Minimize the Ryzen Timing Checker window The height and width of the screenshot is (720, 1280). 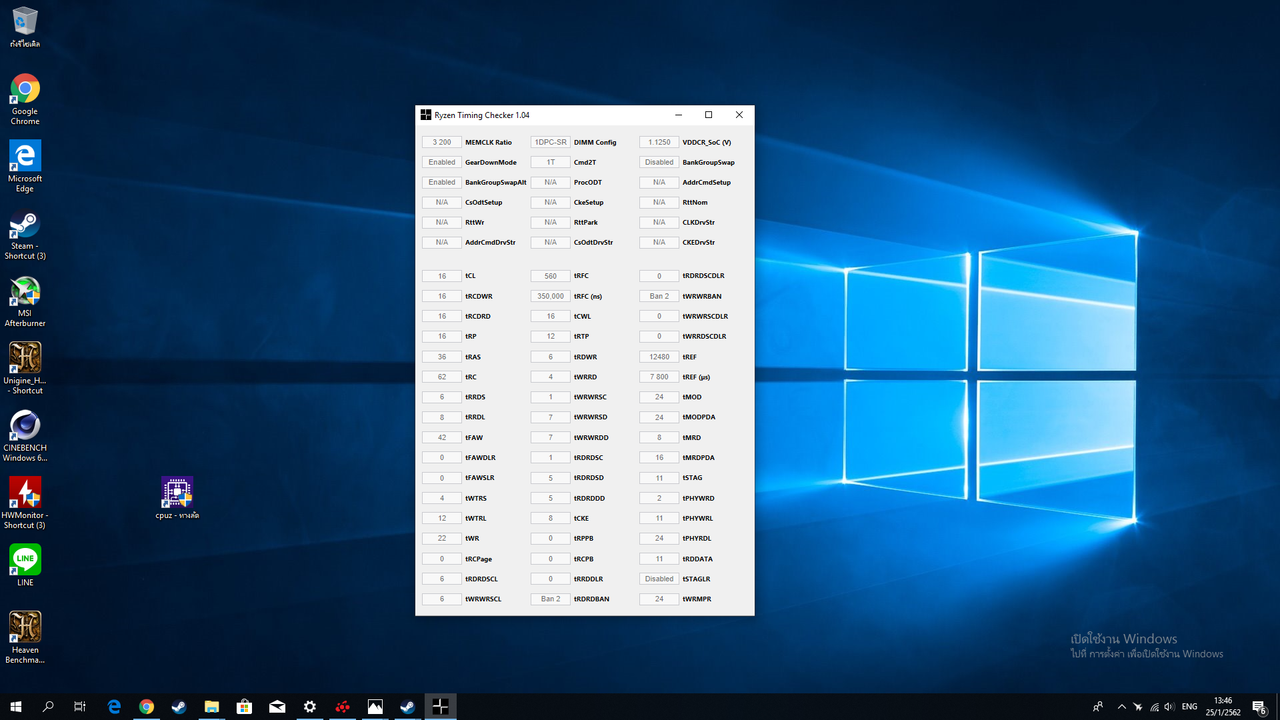point(677,115)
